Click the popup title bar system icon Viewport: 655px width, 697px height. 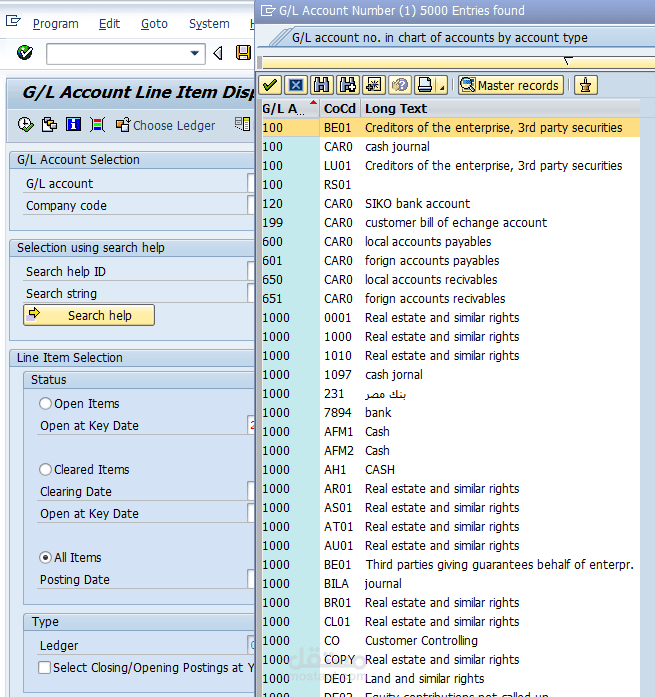(268, 10)
